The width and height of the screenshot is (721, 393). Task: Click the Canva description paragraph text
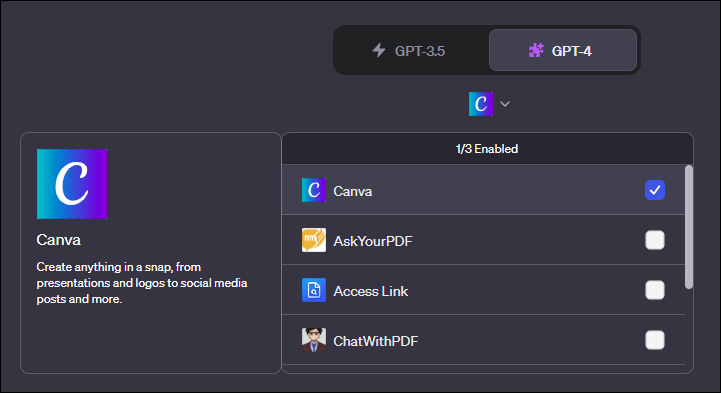142,283
